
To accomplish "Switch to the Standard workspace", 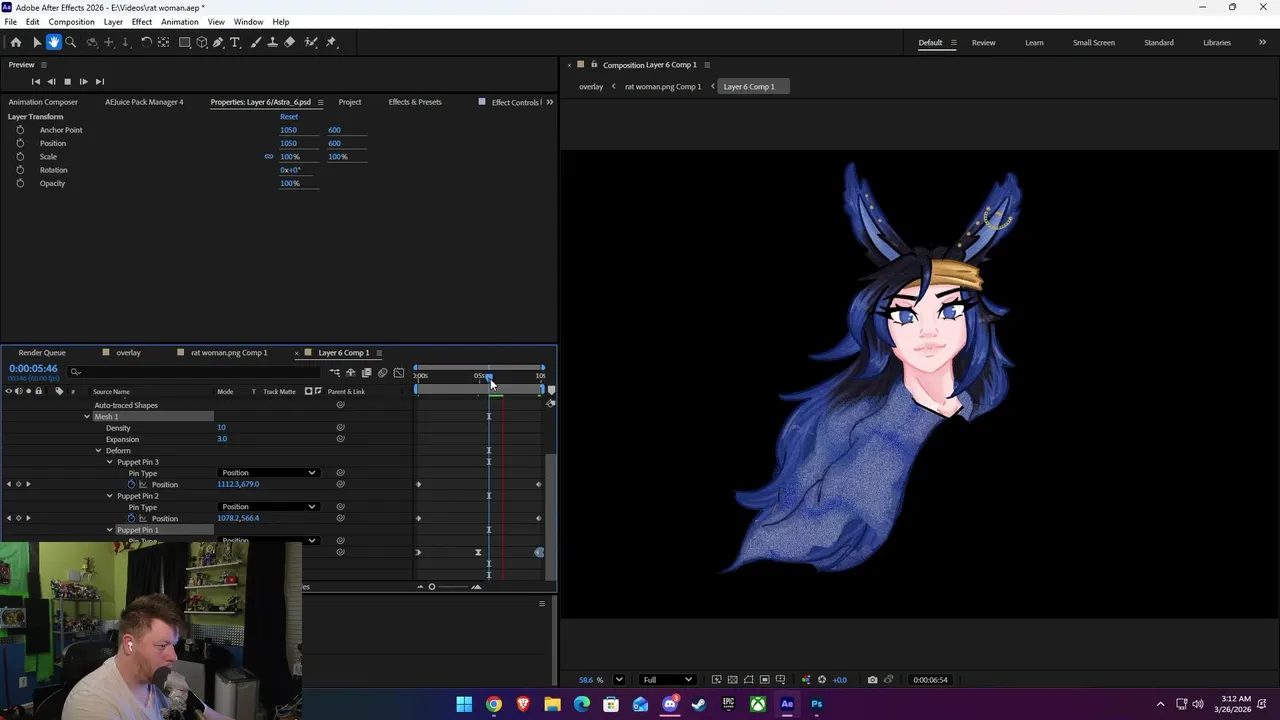I will [x=1159, y=43].
